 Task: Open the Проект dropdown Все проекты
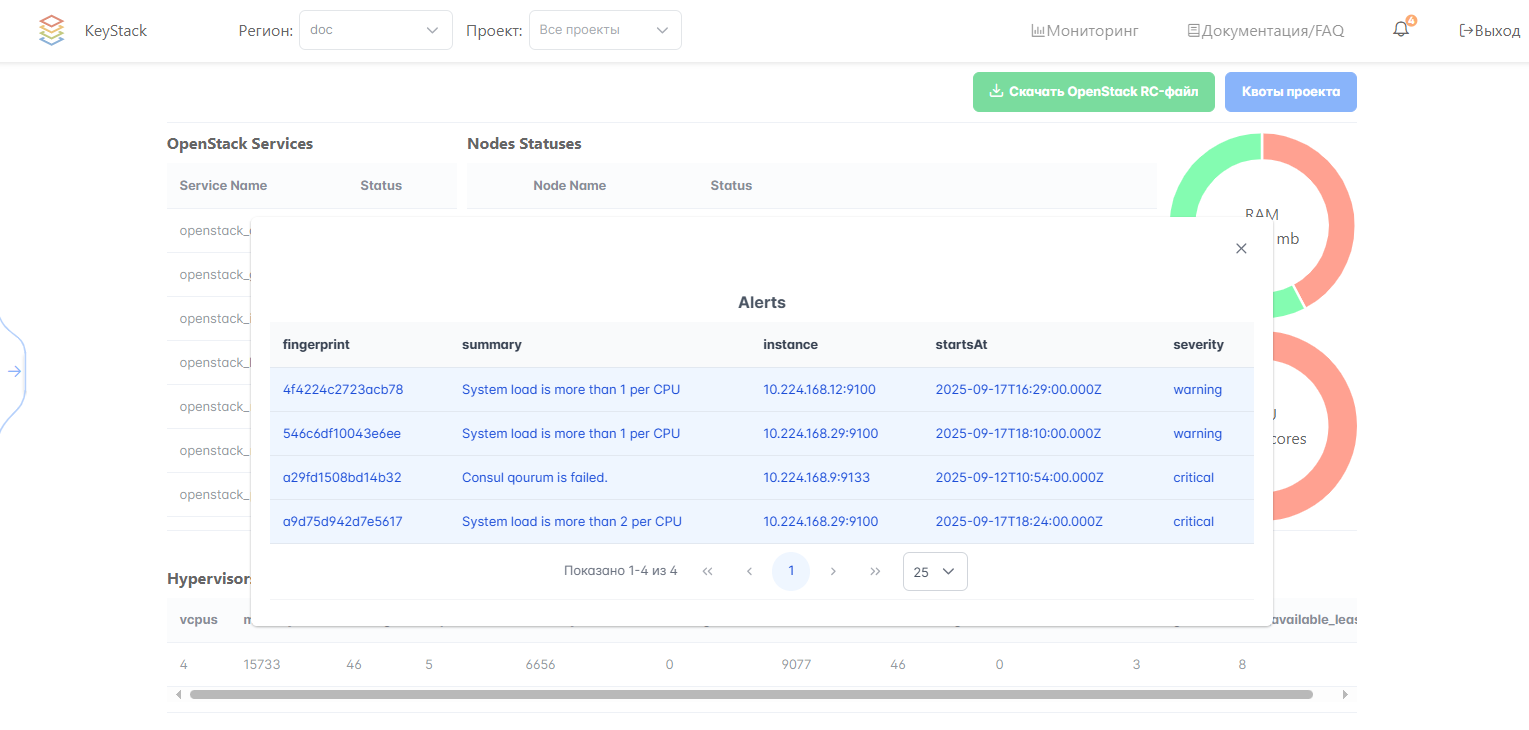point(604,30)
